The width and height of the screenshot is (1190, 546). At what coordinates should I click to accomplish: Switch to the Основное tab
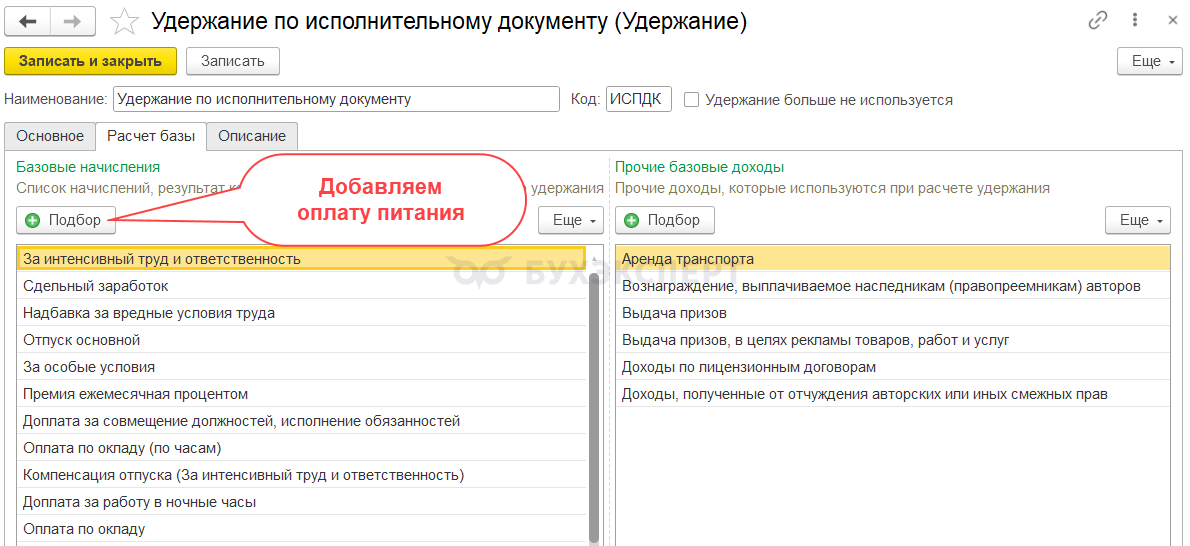50,136
